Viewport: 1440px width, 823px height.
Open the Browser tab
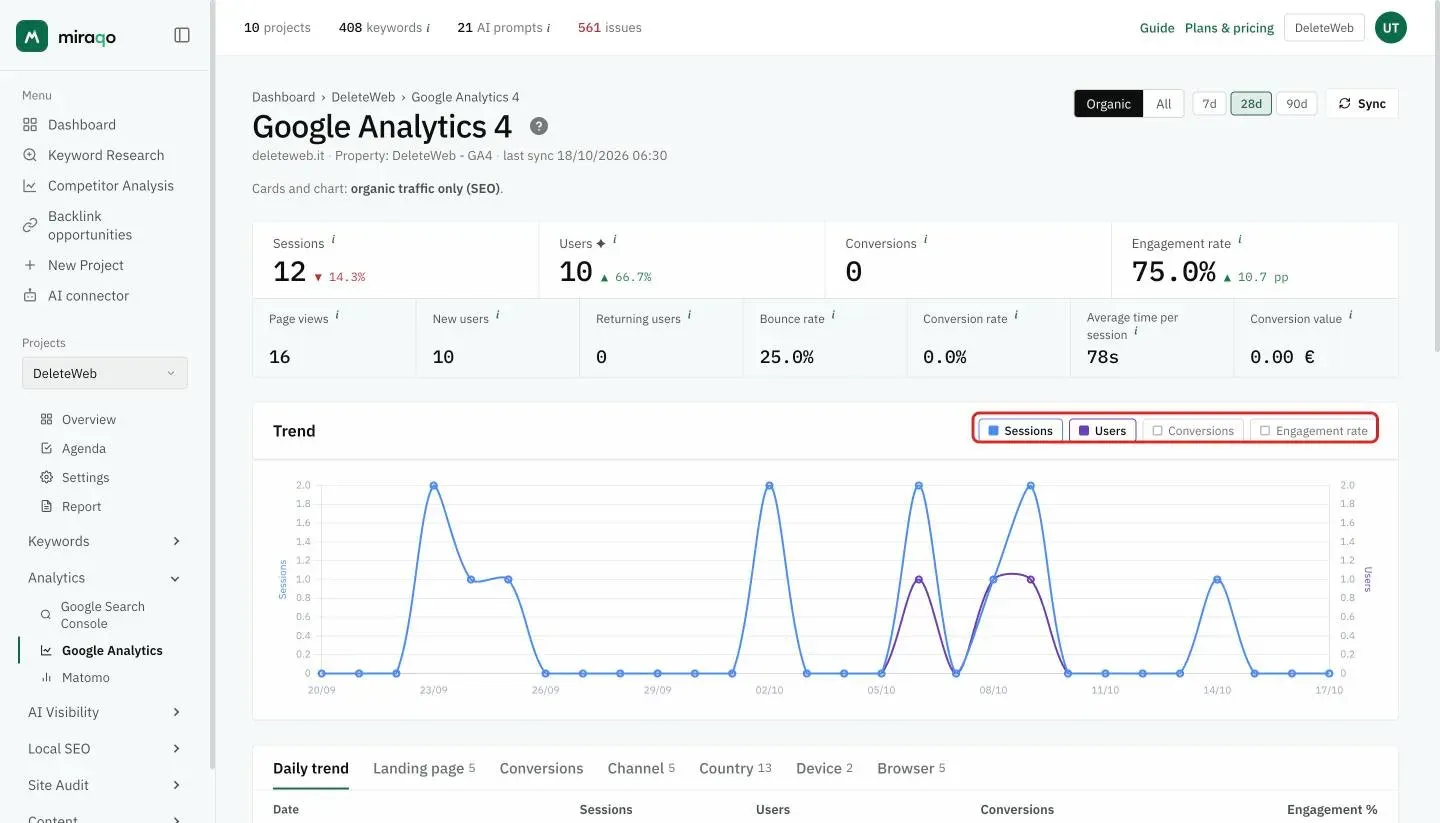click(x=911, y=768)
